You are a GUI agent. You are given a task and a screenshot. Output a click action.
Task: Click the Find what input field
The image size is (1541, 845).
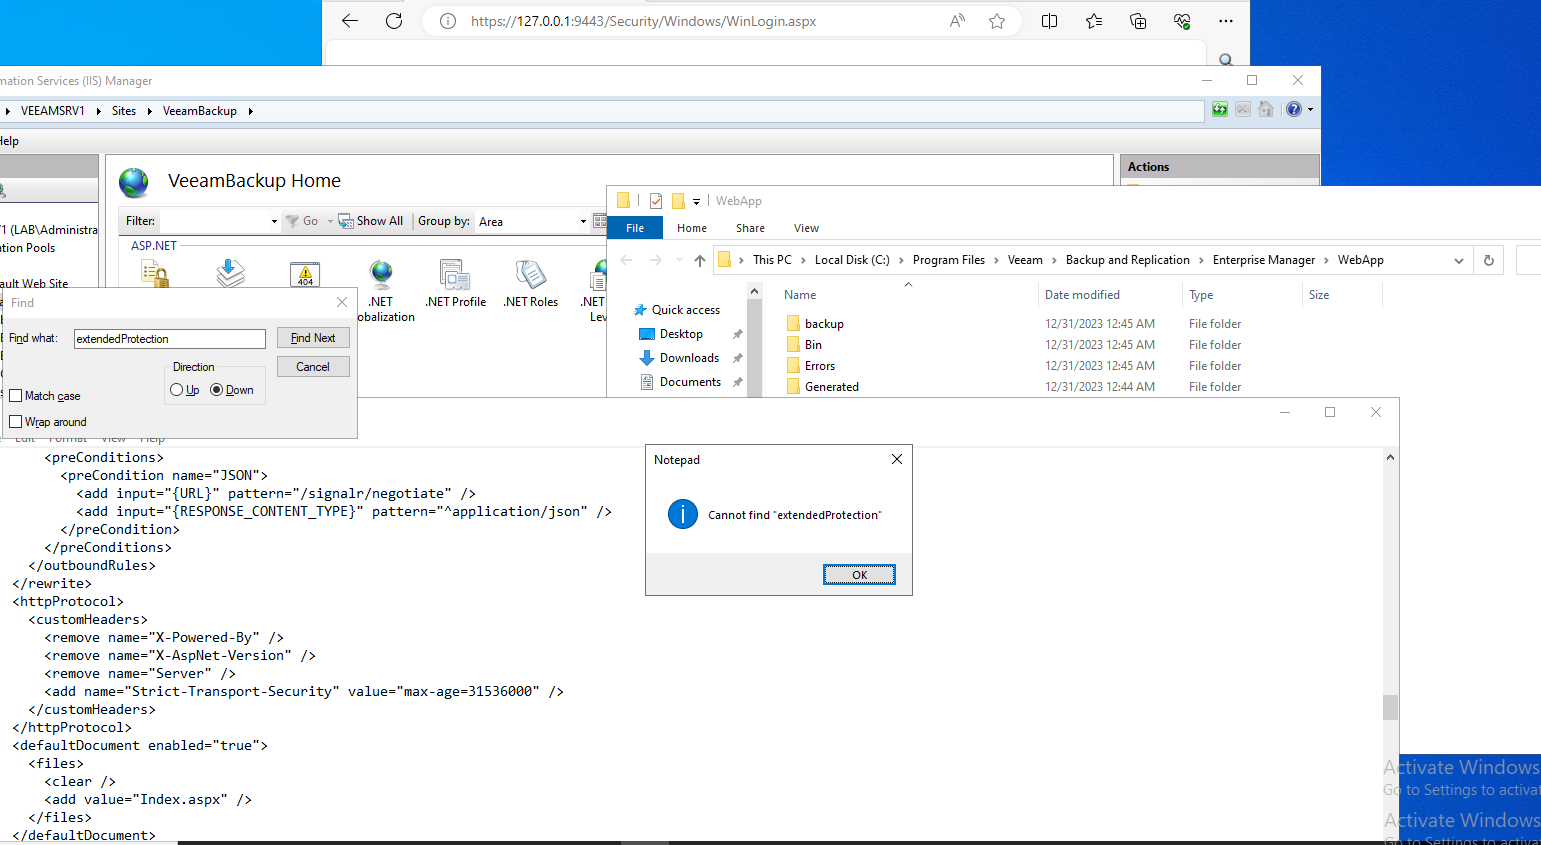click(x=170, y=339)
